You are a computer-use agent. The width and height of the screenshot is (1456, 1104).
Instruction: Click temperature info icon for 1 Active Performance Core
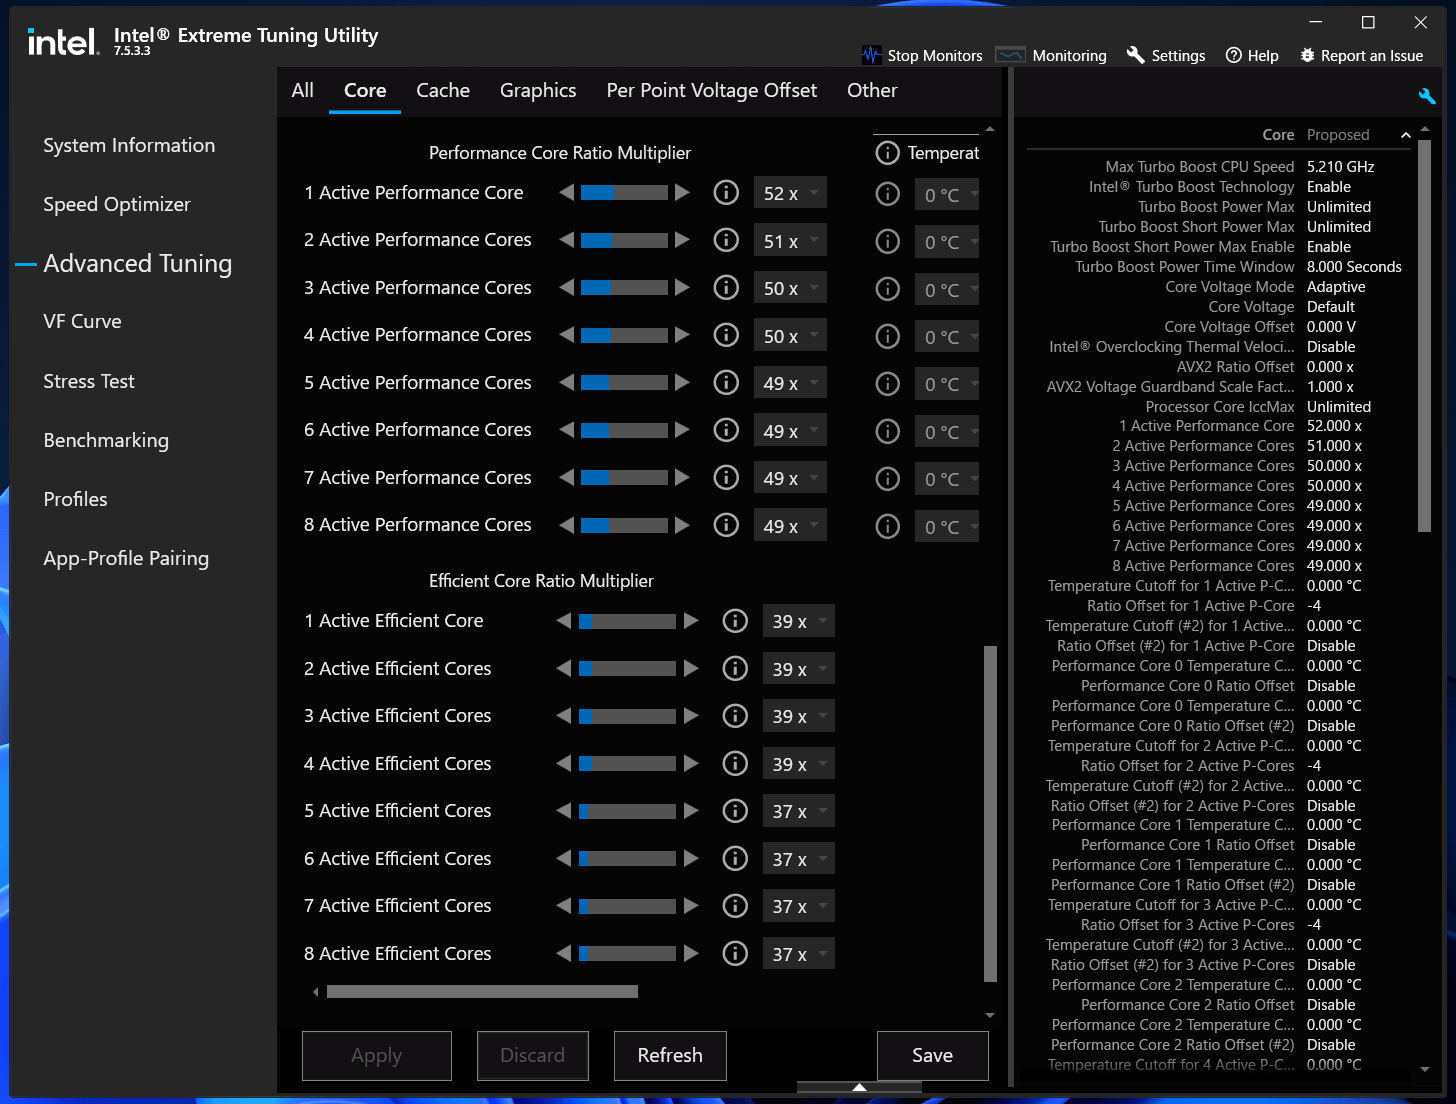(x=887, y=194)
